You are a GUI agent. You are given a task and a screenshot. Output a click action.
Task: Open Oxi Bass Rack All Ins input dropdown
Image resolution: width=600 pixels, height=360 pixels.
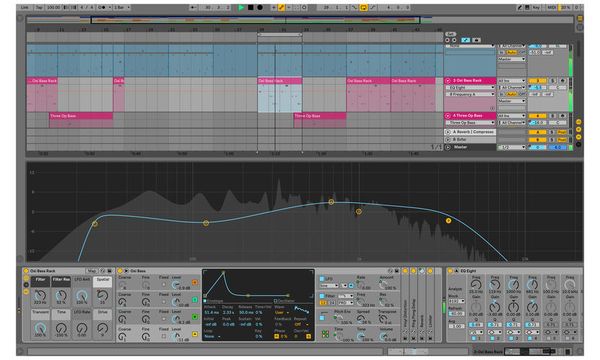click(512, 81)
